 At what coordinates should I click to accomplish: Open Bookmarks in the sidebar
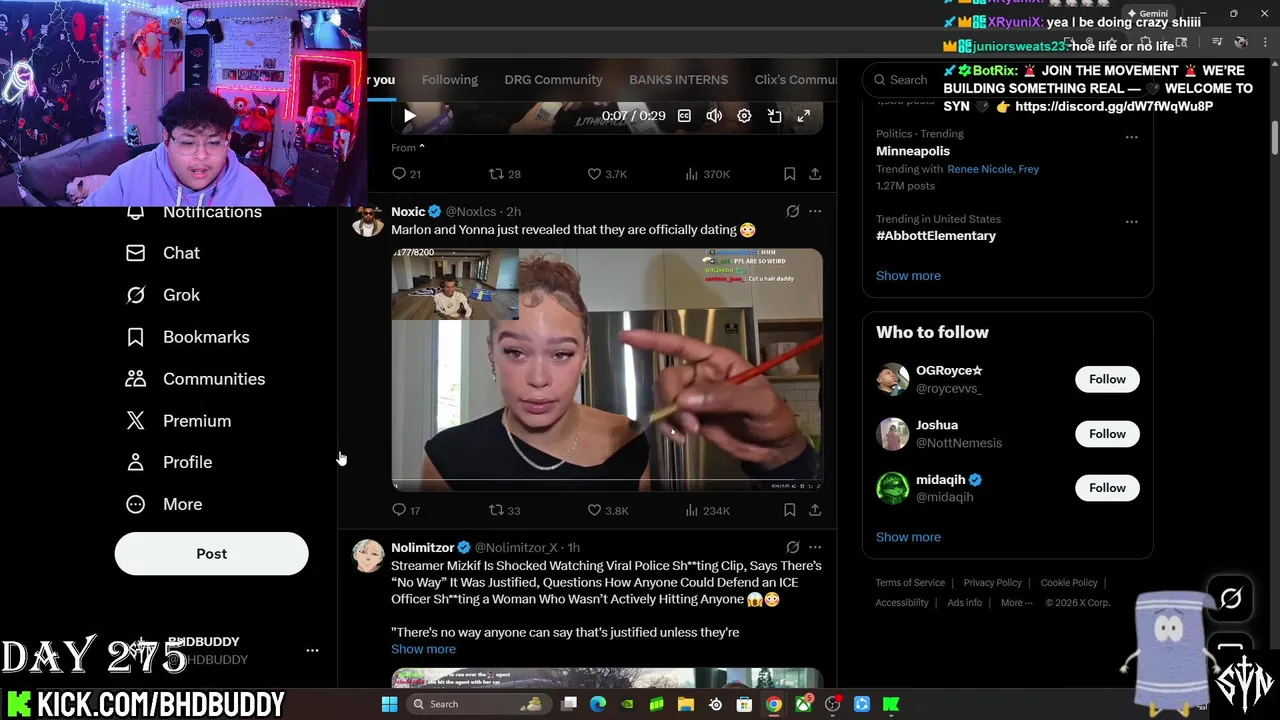click(x=187, y=337)
